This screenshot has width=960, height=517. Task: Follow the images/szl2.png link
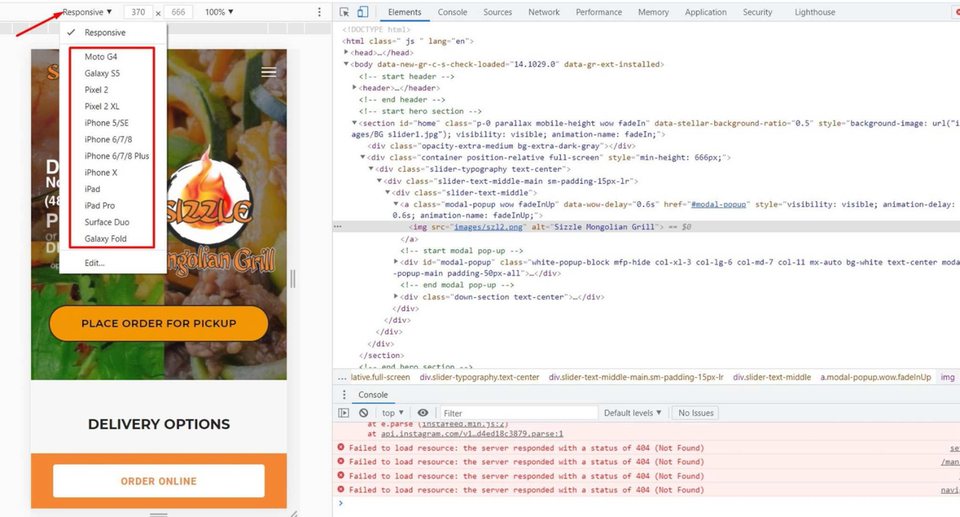click(x=488, y=227)
